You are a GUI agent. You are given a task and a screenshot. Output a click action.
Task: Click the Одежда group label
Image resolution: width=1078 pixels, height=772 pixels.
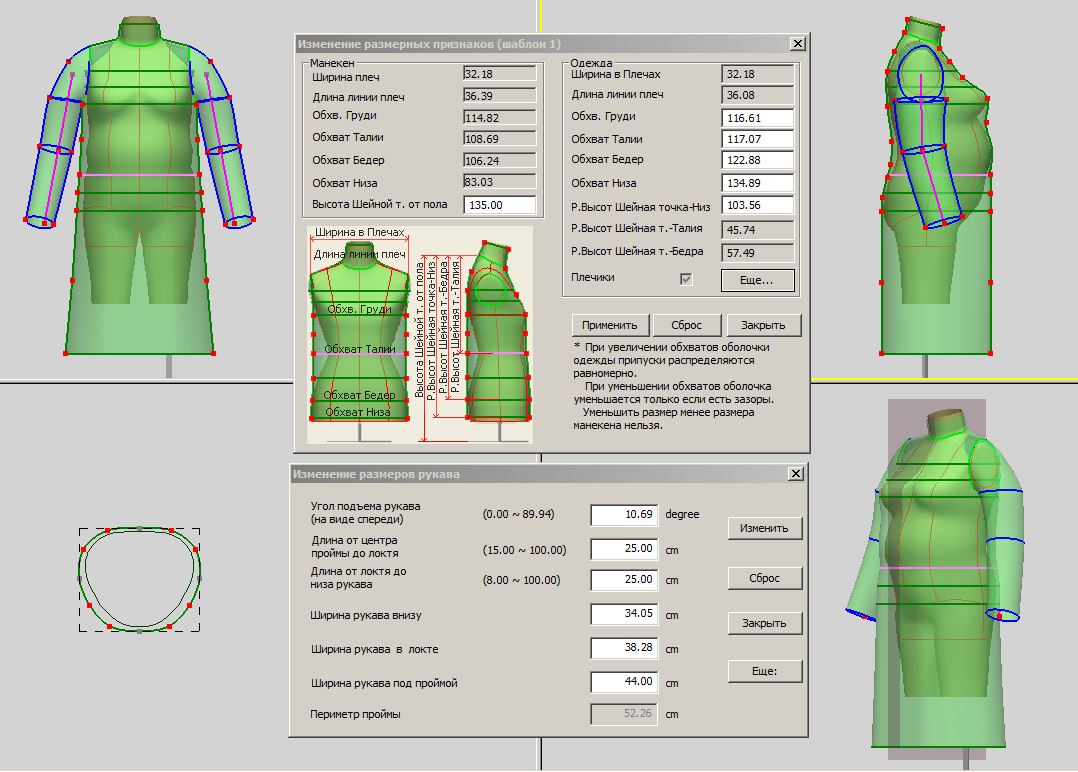[x=591, y=63]
